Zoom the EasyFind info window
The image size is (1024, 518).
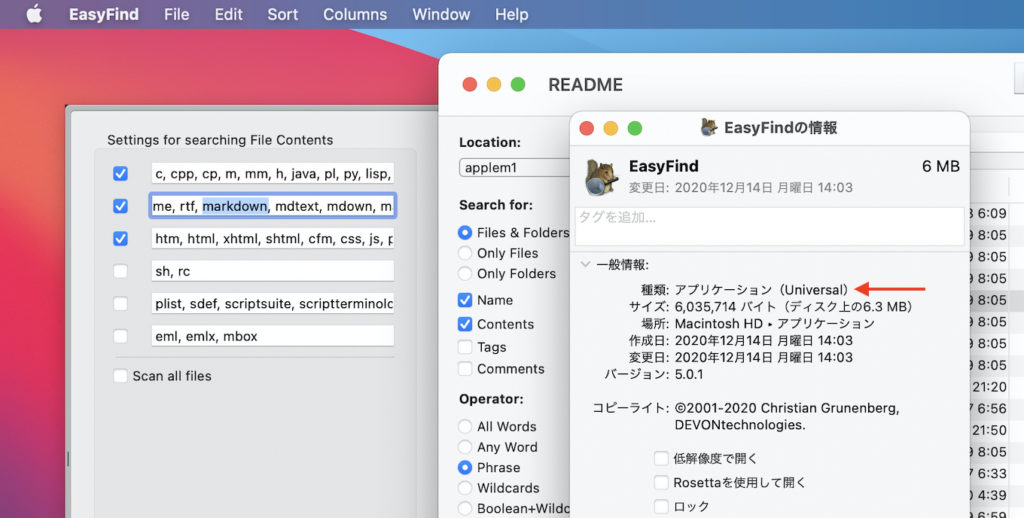click(x=635, y=128)
